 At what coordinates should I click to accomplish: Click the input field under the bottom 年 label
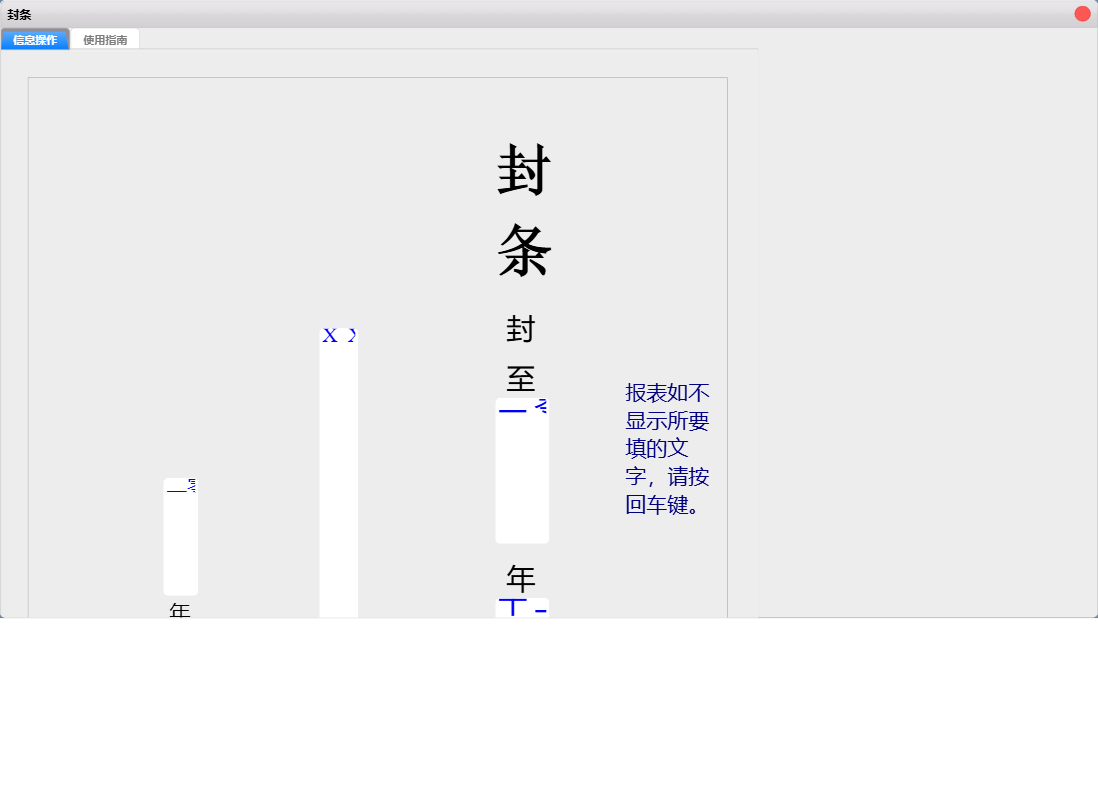click(521, 607)
